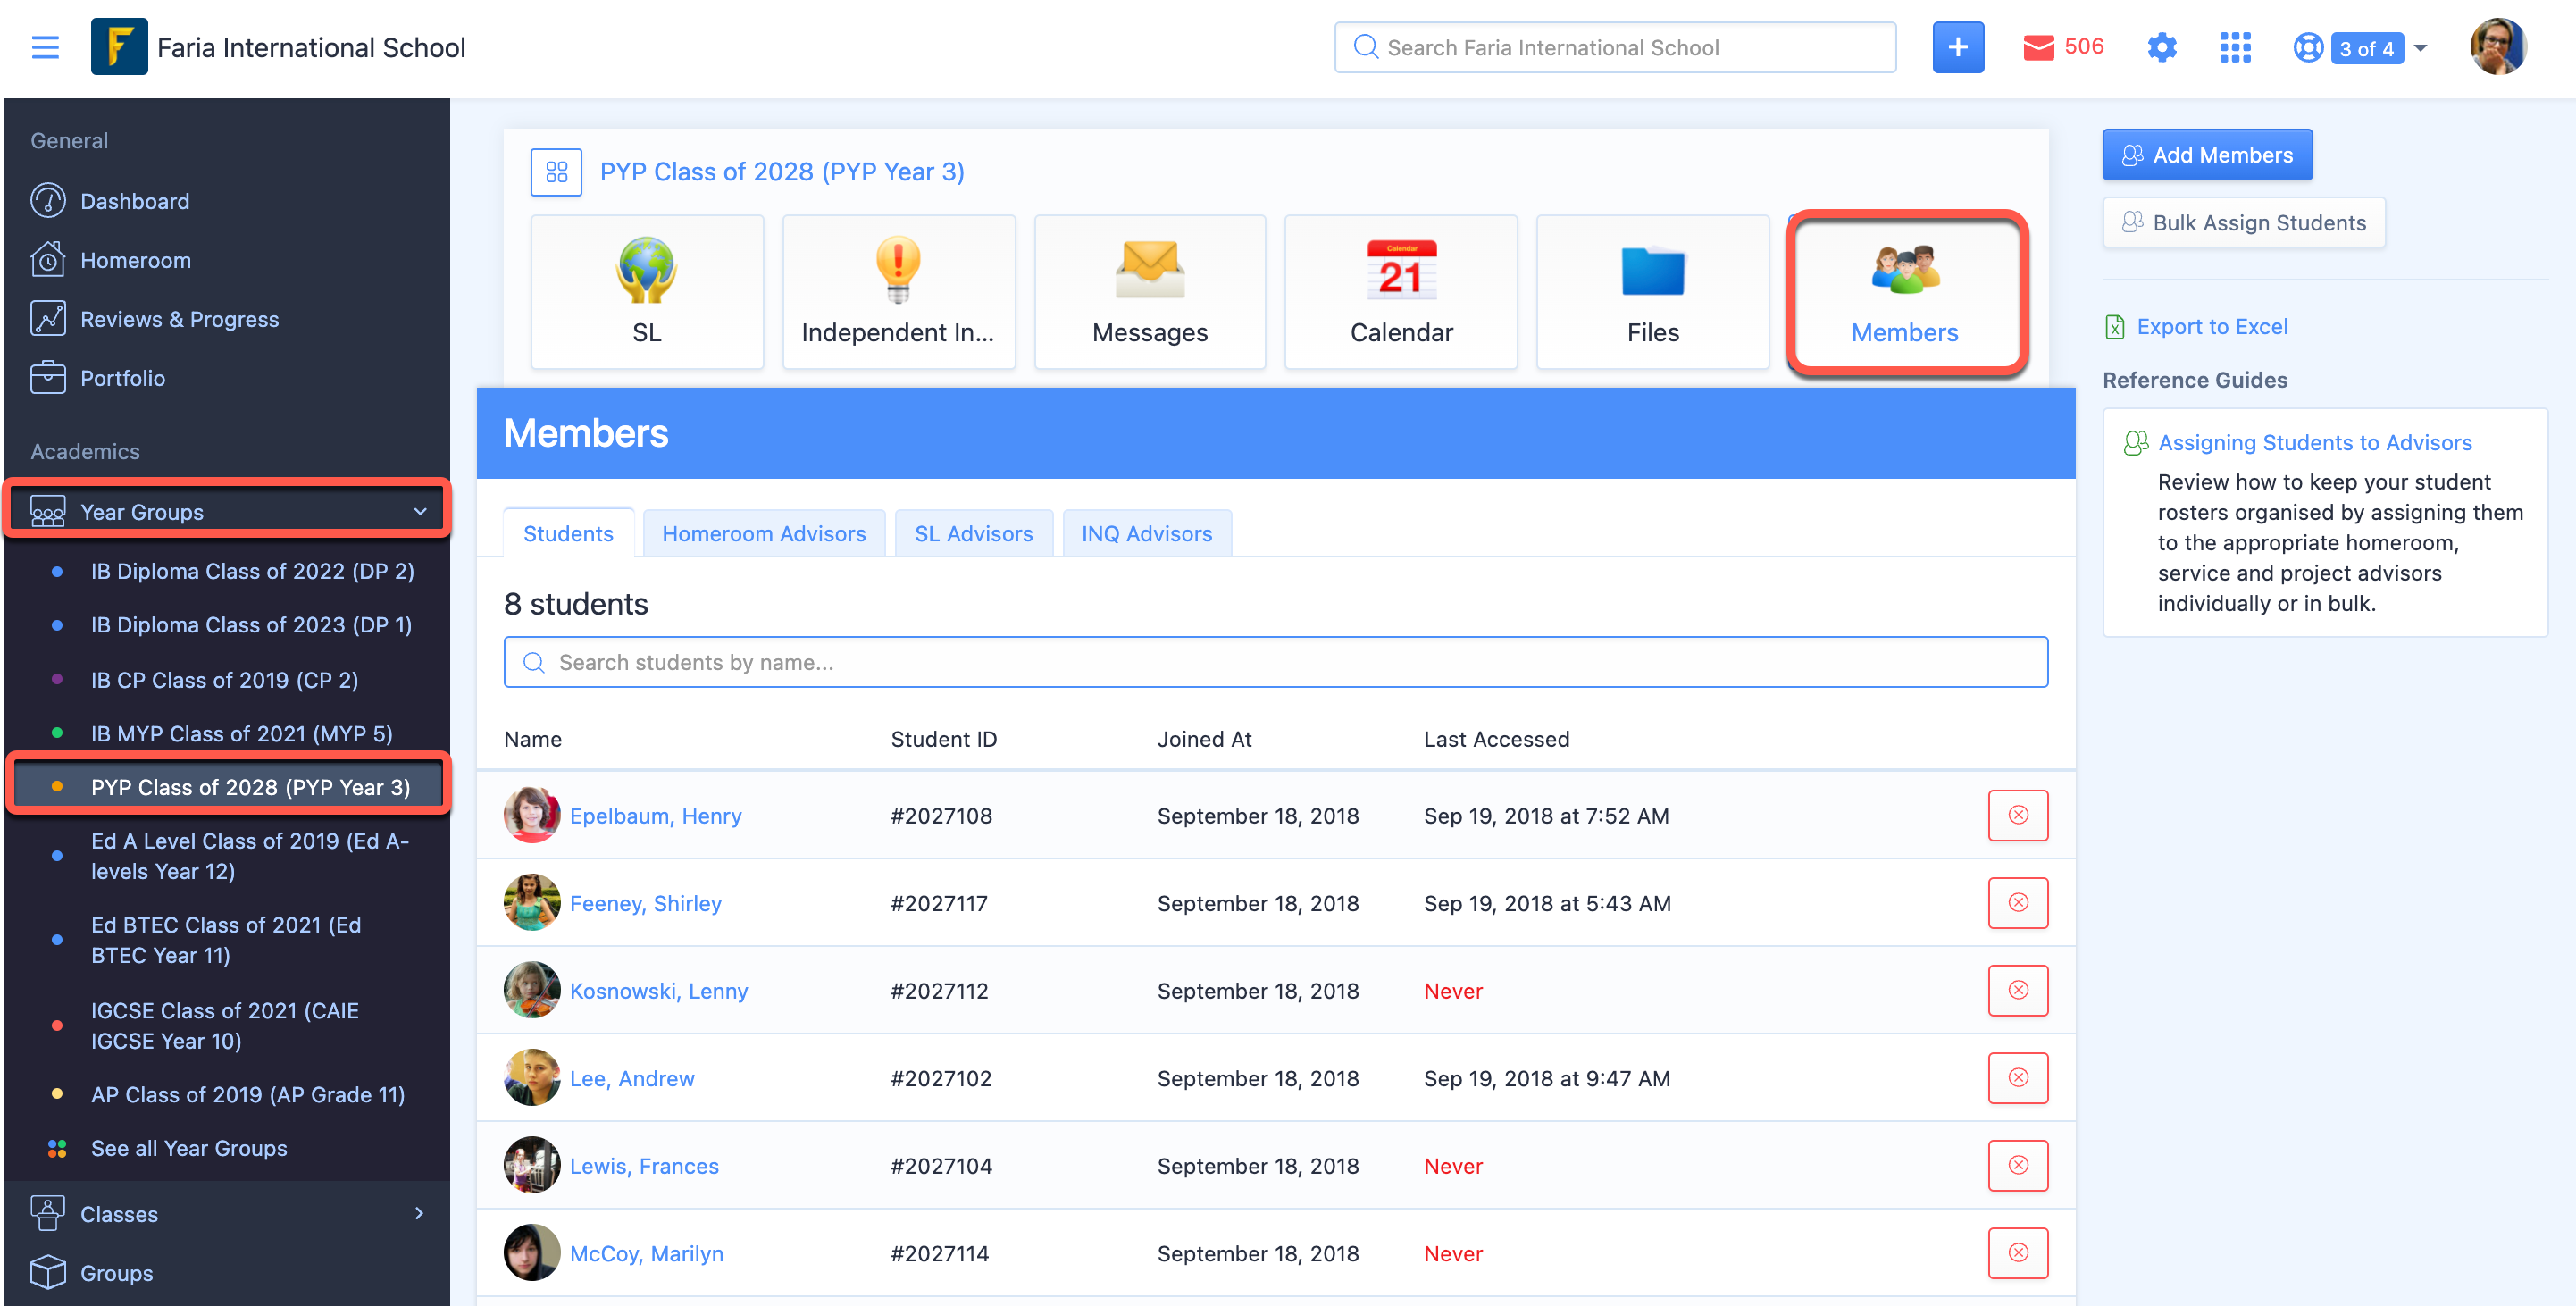
Task: Remove Lee, Andrew with the red X
Action: [2018, 1078]
